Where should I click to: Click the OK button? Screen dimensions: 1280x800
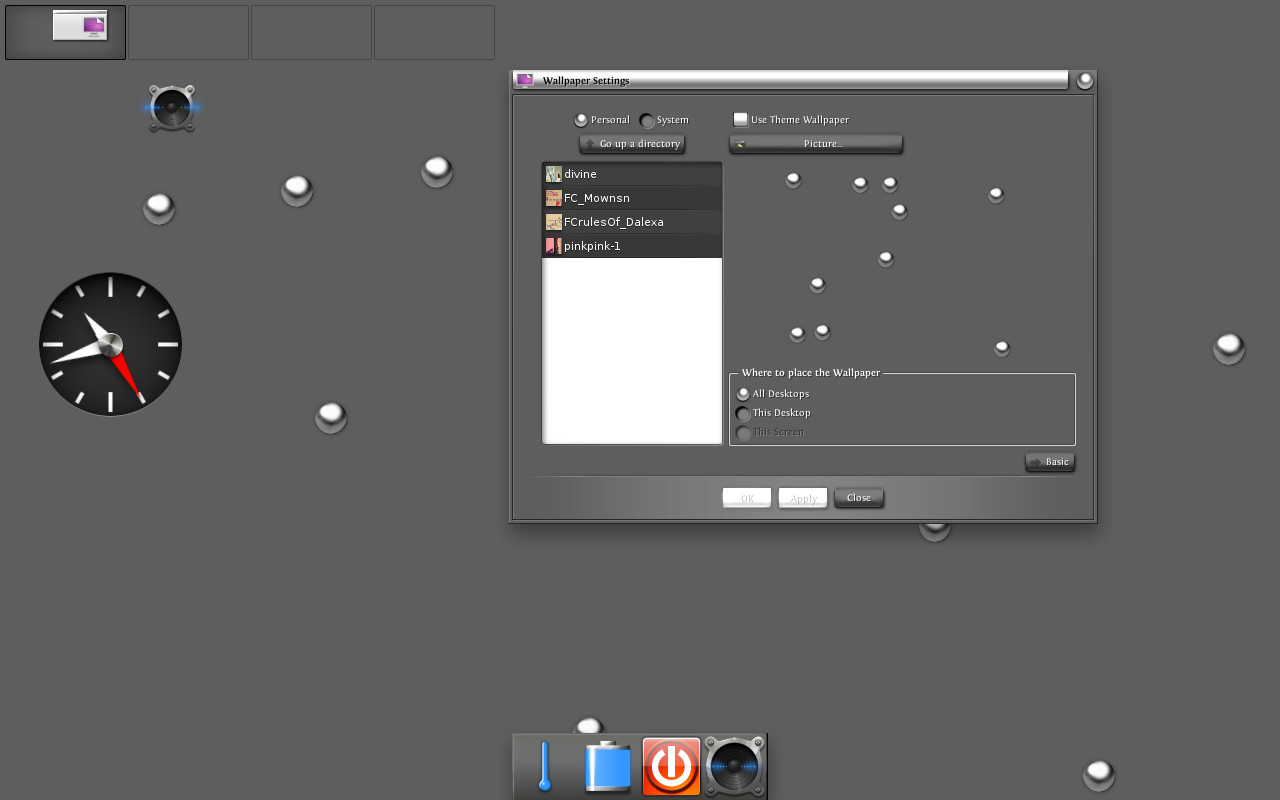[x=747, y=498]
